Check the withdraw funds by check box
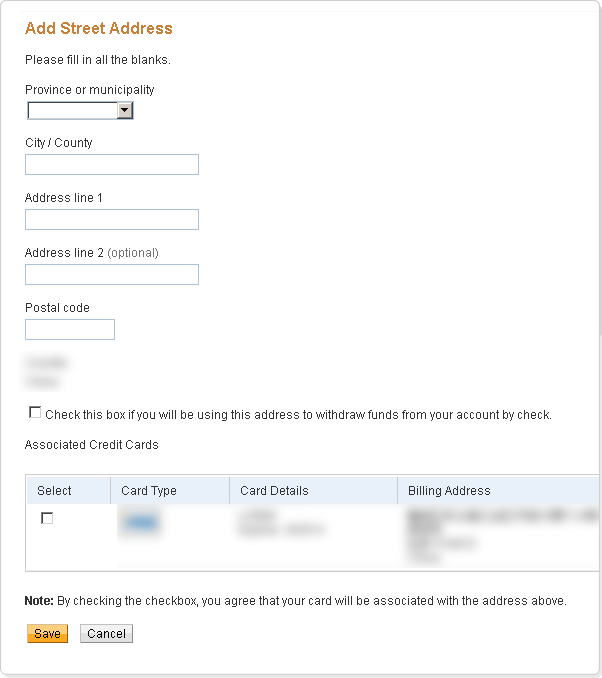The image size is (602, 678). pyautogui.click(x=36, y=412)
